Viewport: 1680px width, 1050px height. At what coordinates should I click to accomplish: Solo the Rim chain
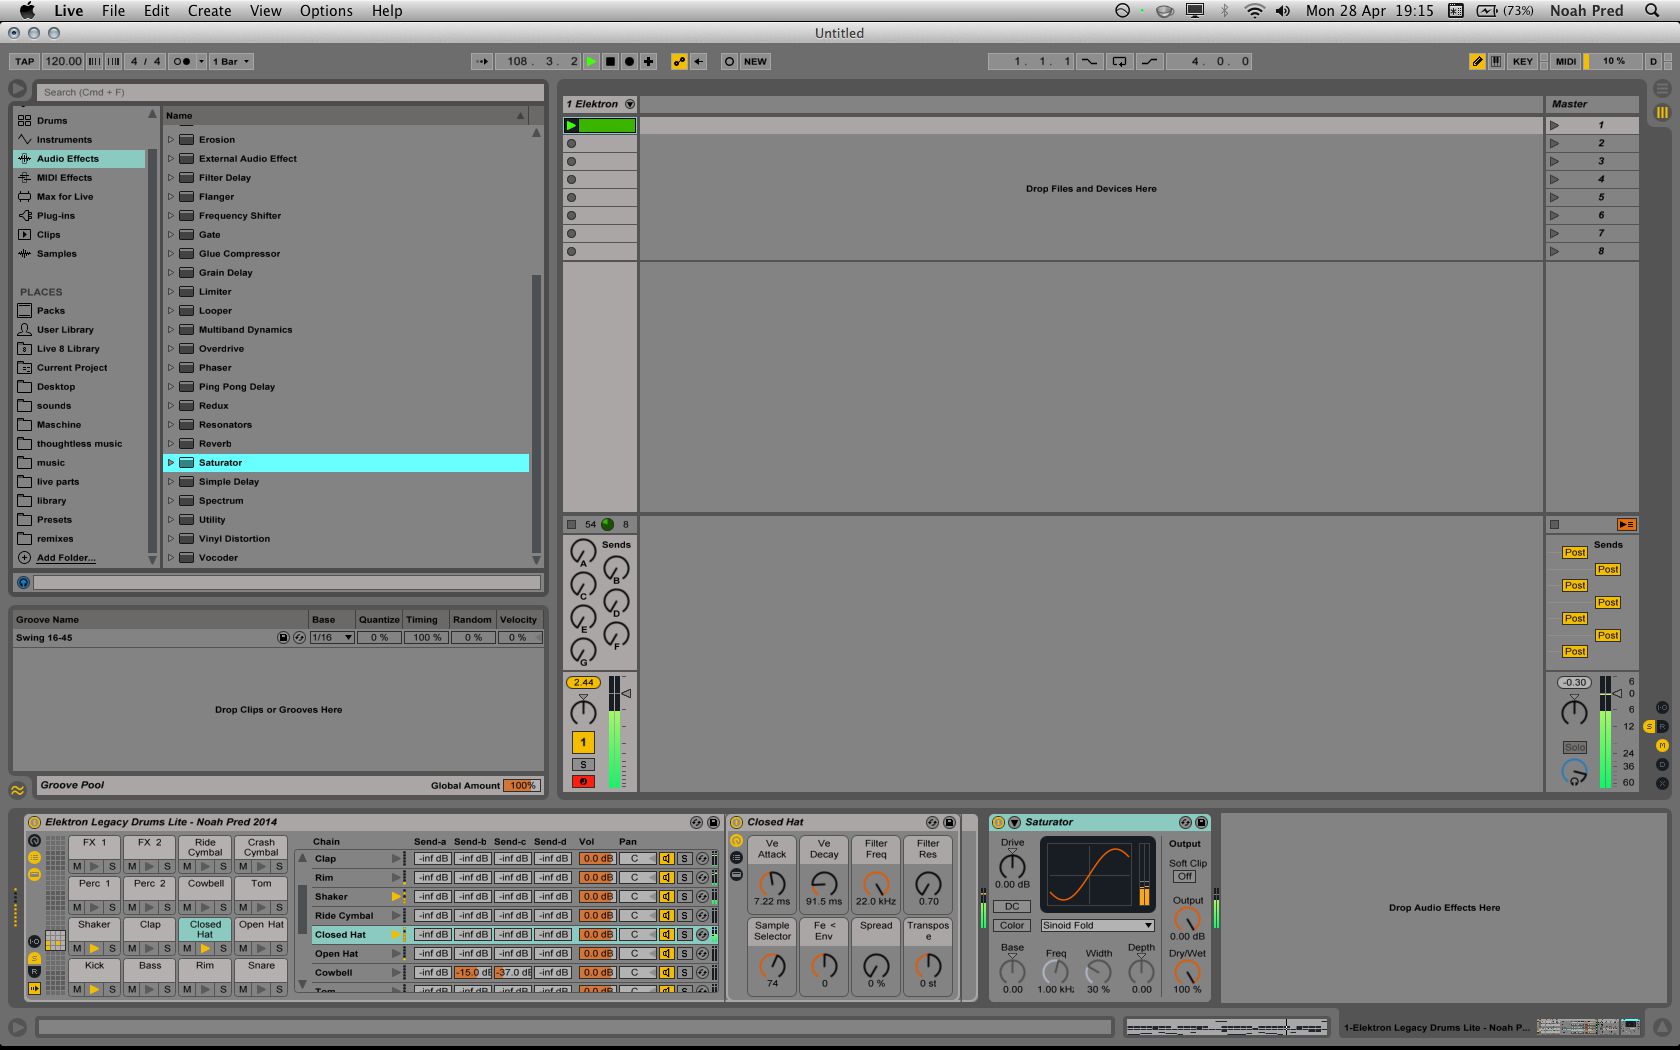pos(684,878)
